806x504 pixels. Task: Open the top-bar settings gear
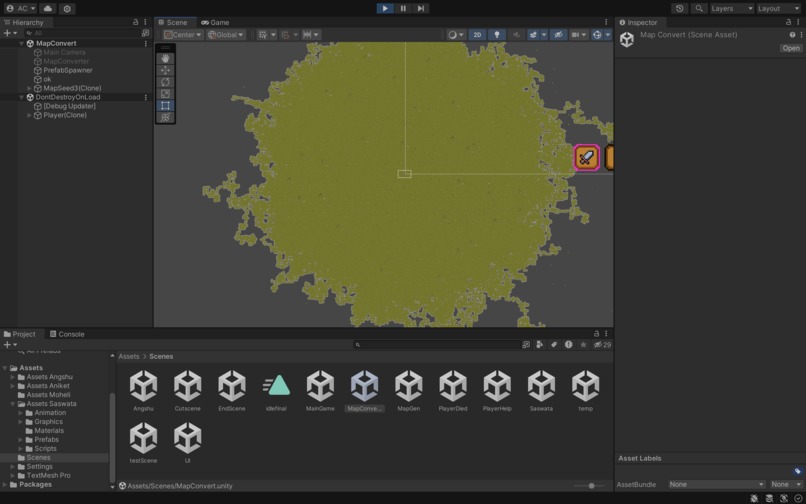click(67, 8)
